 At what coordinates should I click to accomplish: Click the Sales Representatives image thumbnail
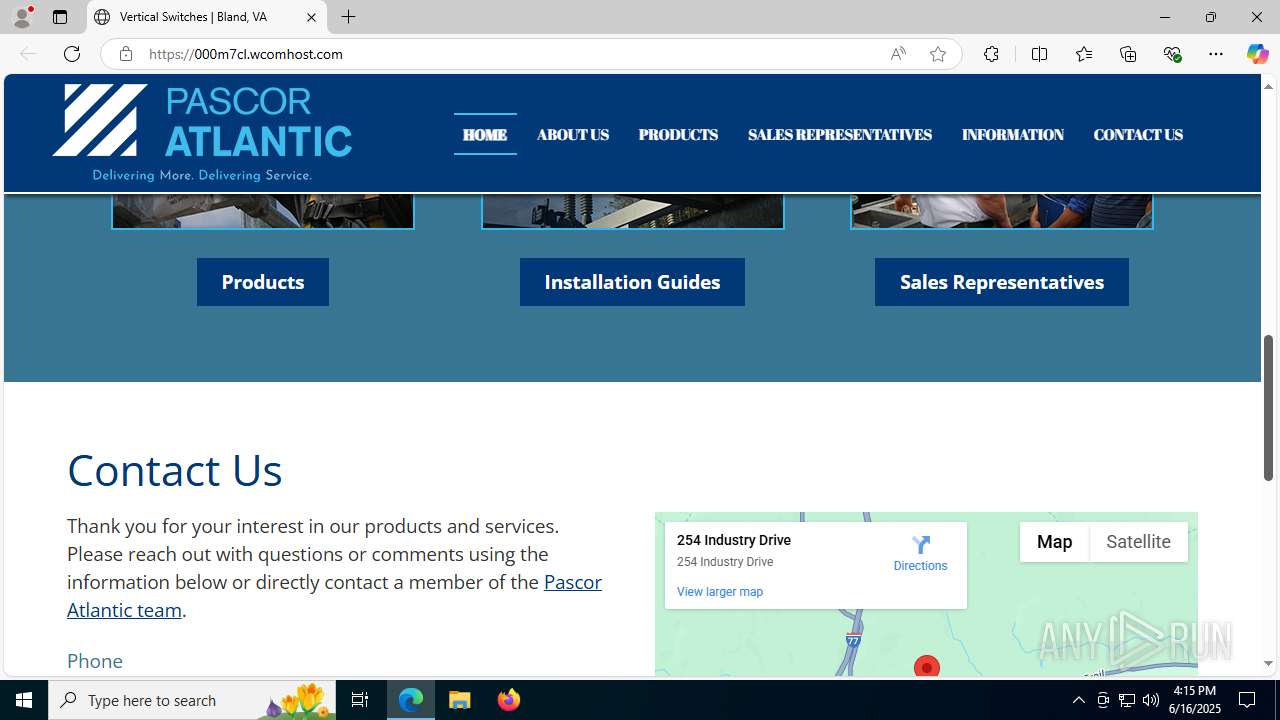tap(1002, 212)
